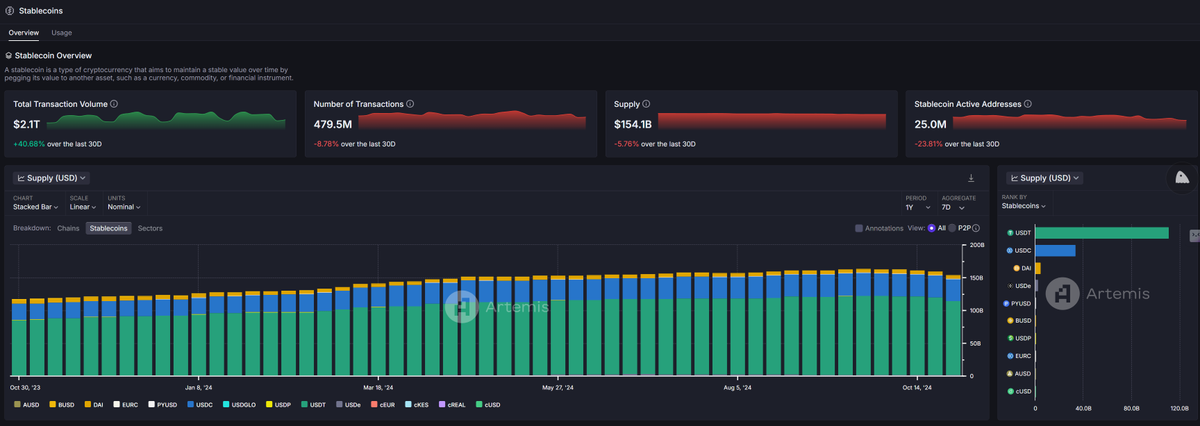Open the Rank By Stablecoins dropdown
This screenshot has width=1200, height=426.
tap(1025, 206)
